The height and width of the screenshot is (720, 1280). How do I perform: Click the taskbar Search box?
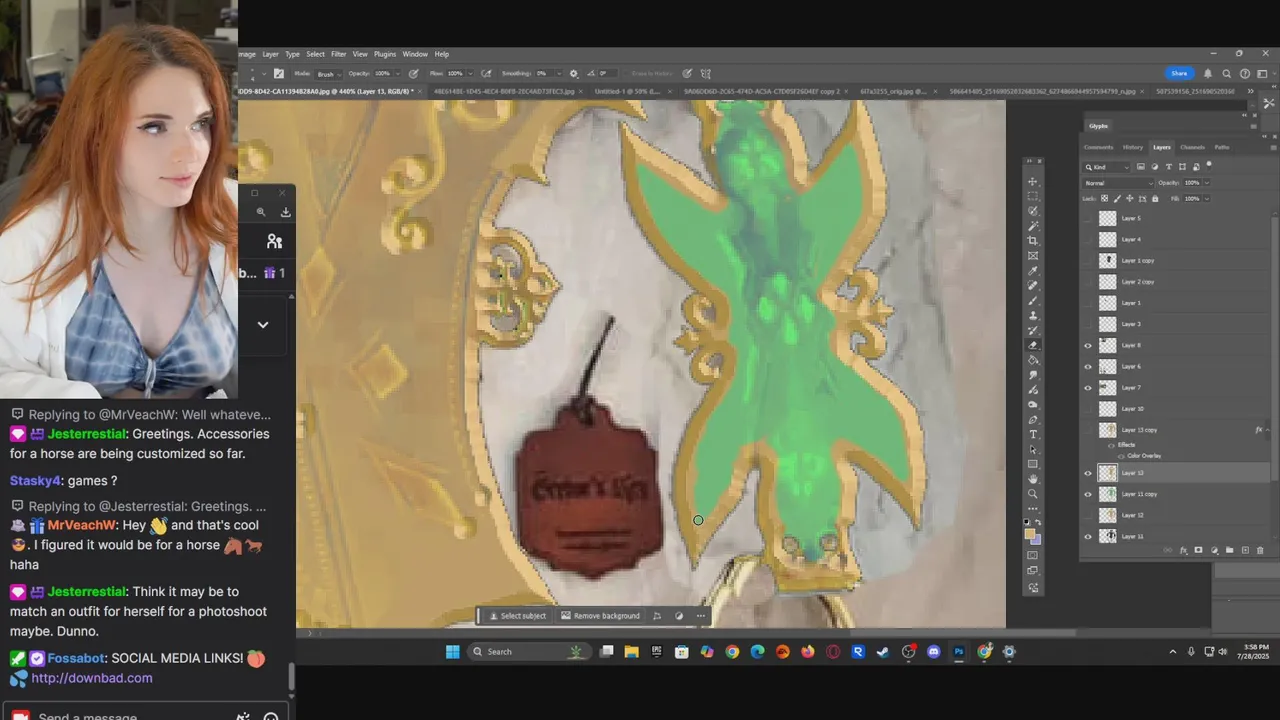(530, 652)
